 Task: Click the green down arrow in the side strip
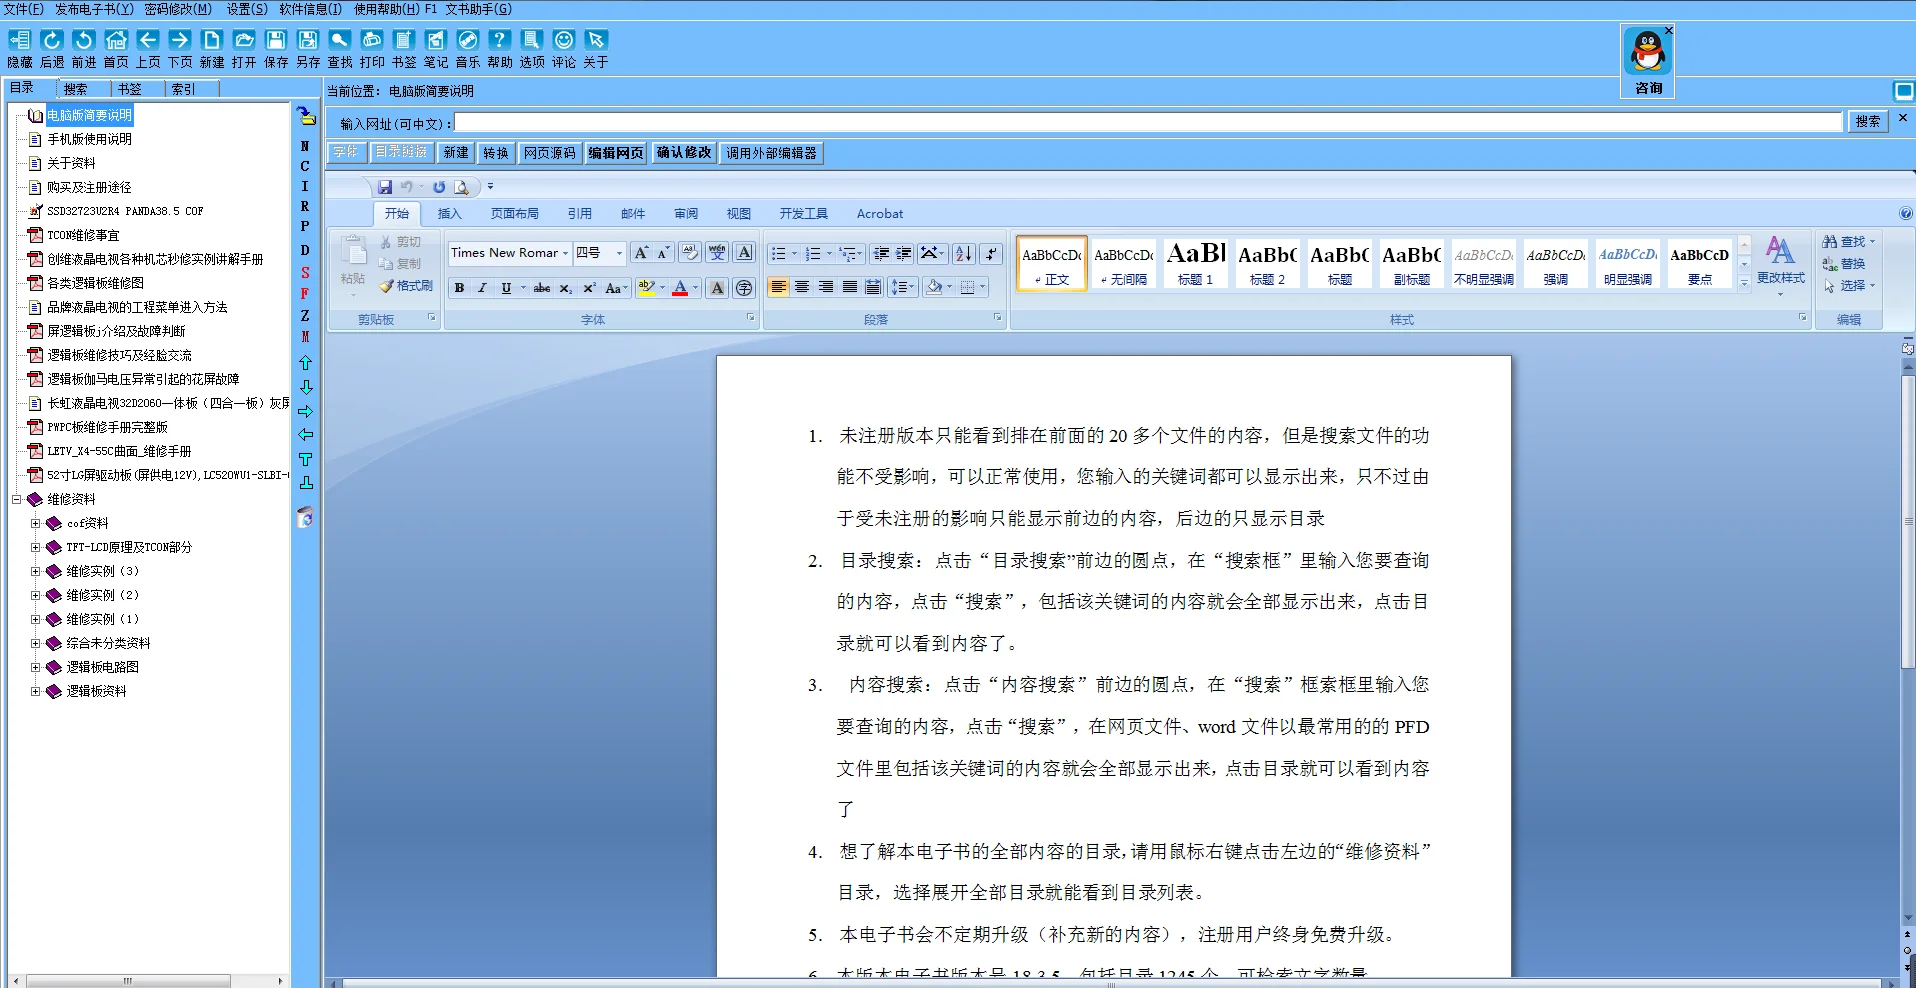(x=306, y=387)
